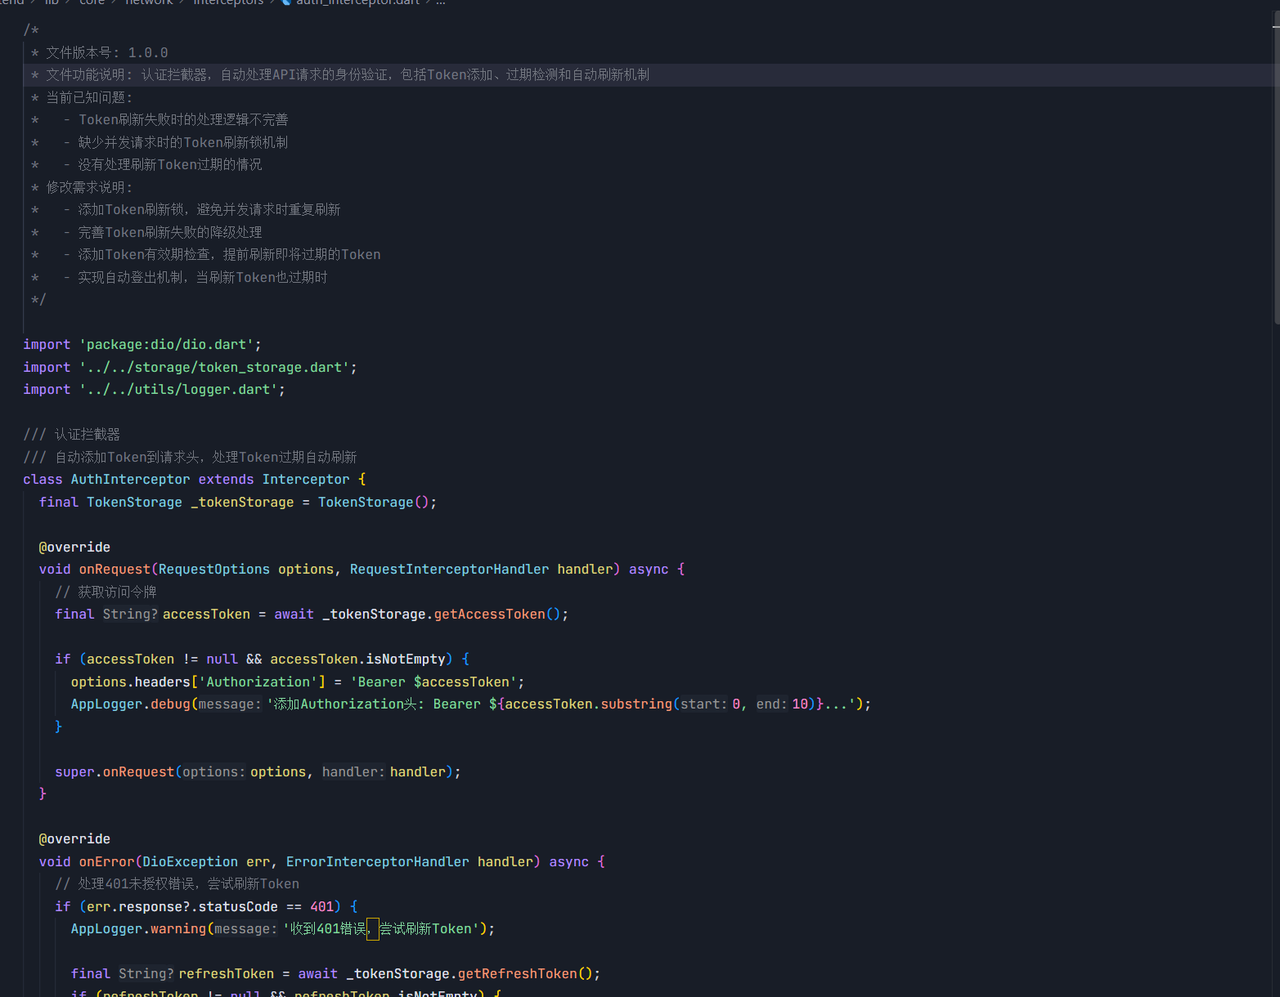Click the substring method call
1280x997 pixels.
pyautogui.click(x=637, y=704)
